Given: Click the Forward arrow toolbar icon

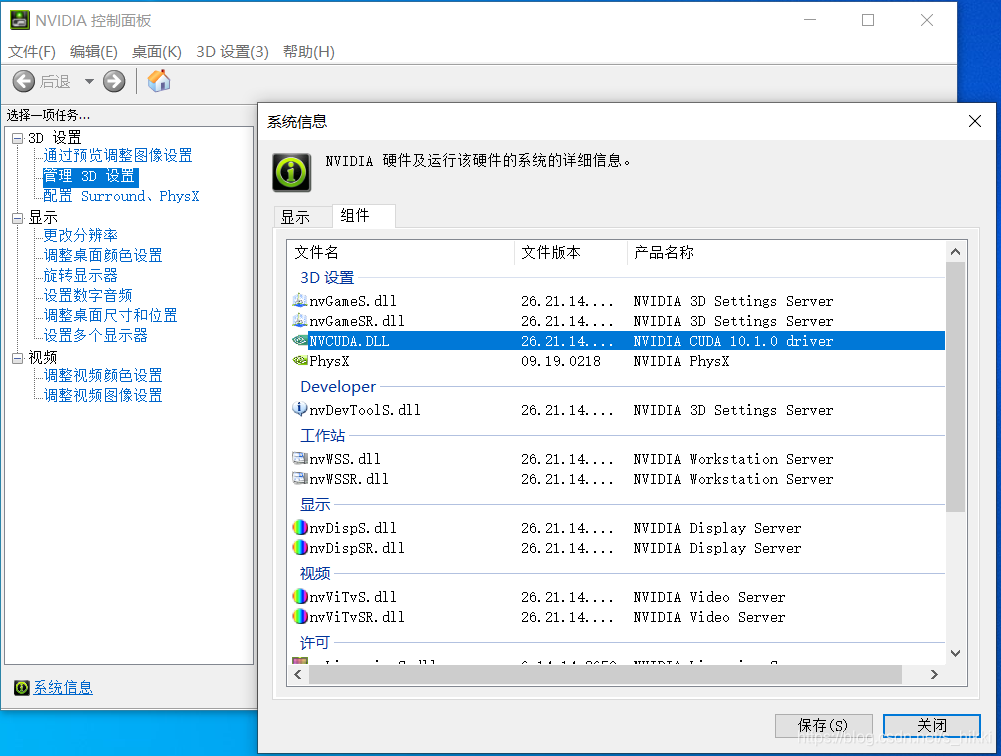Looking at the screenshot, I should pyautogui.click(x=114, y=82).
